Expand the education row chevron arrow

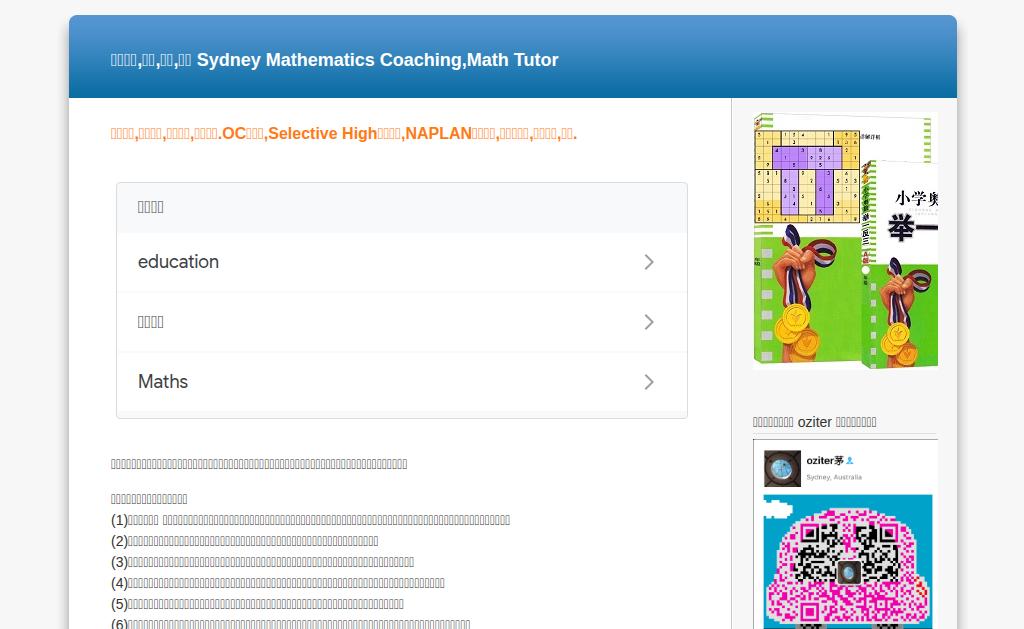(x=648, y=262)
